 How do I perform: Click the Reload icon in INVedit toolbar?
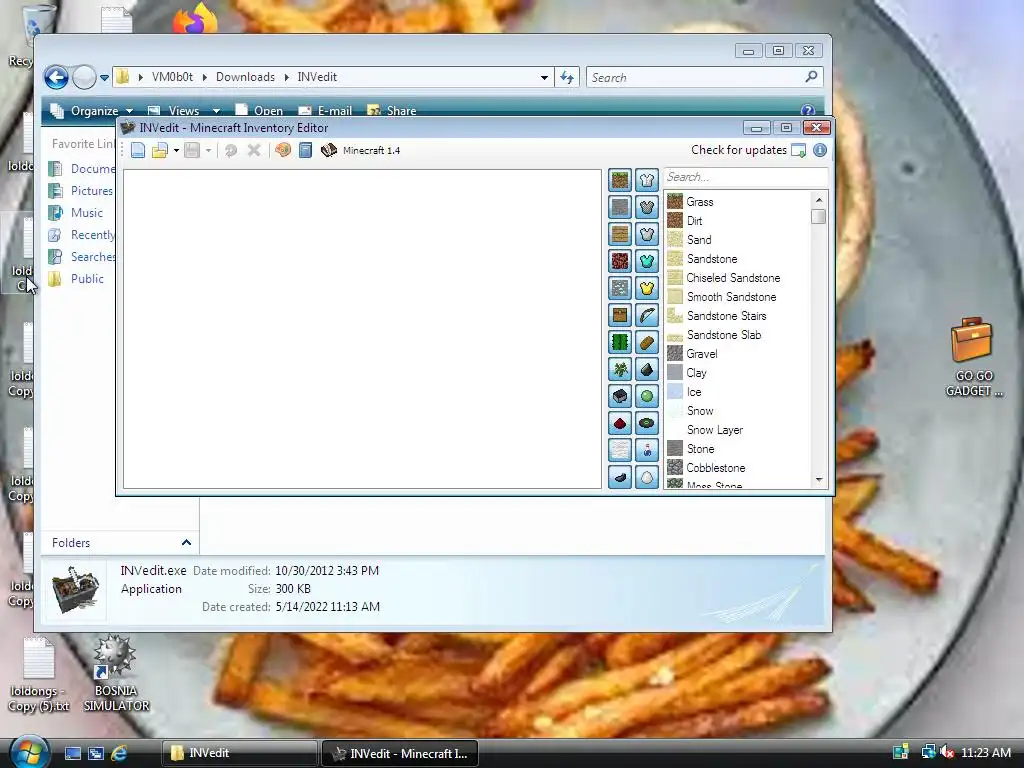(x=231, y=151)
